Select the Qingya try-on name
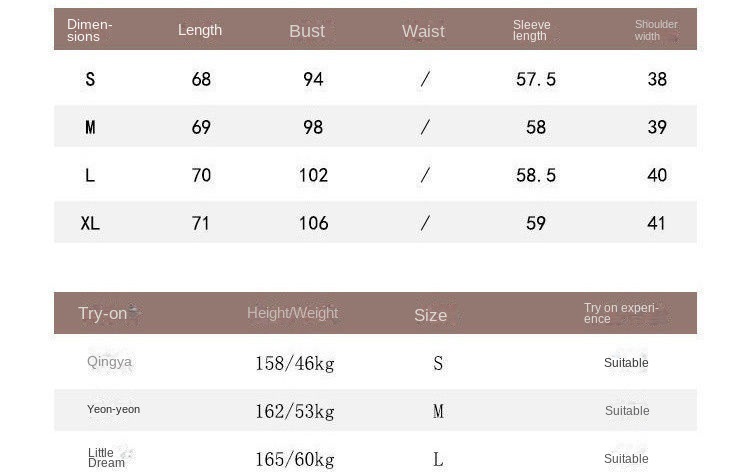This screenshot has height=472, width=750. [x=109, y=362]
